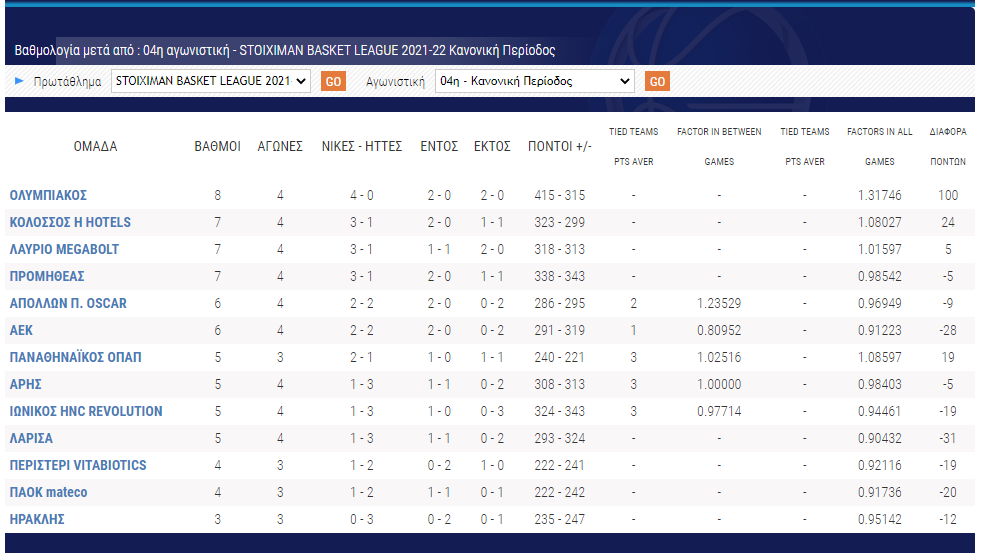Click points value 240 - 221

click(560, 357)
